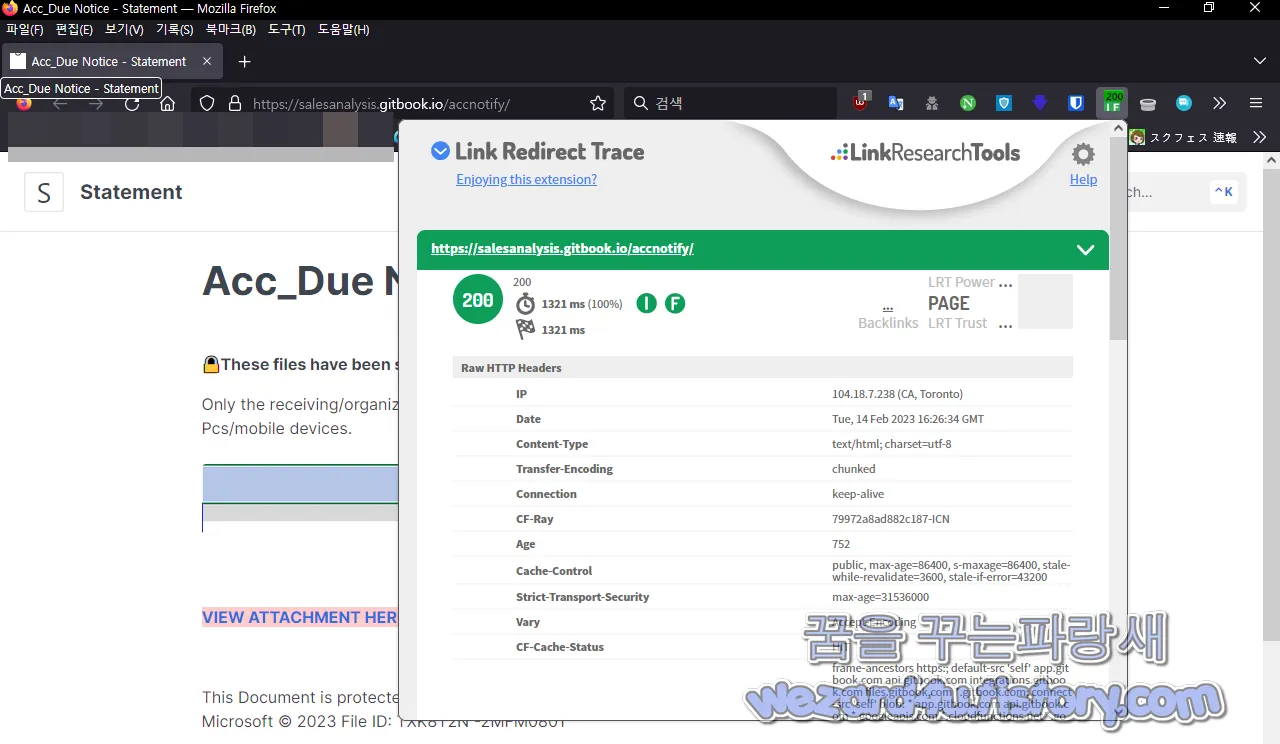Go to Firefox home page
Viewport: 1280px width, 744px height.
point(168,104)
